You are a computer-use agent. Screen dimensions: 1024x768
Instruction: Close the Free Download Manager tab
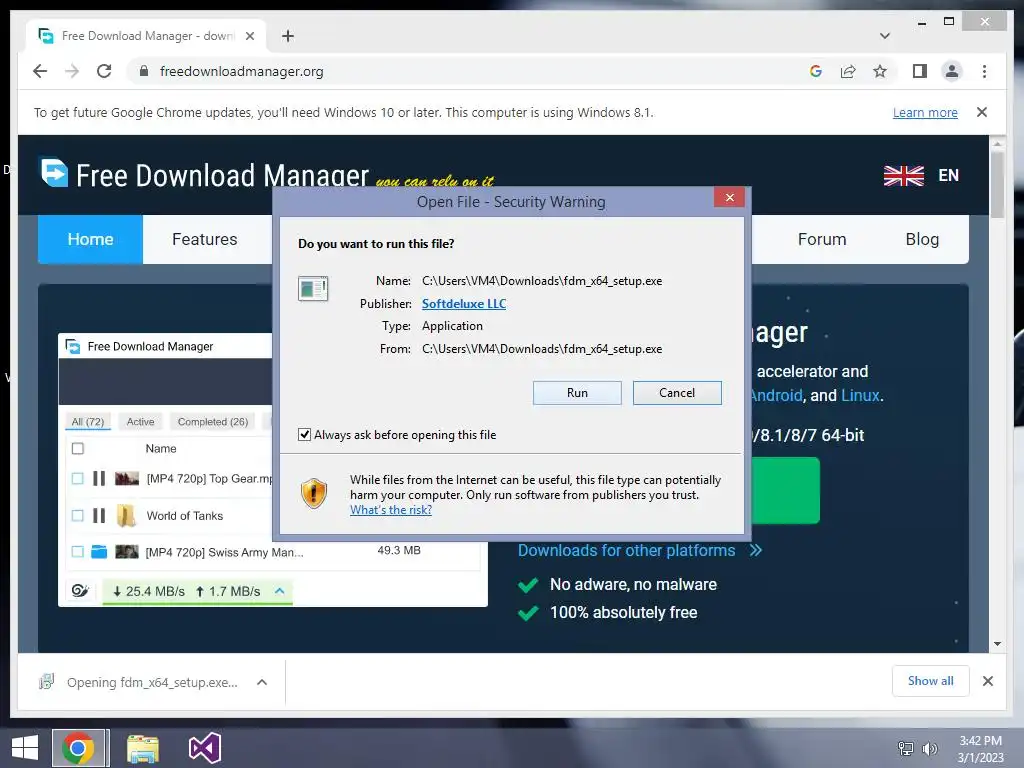tap(249, 36)
